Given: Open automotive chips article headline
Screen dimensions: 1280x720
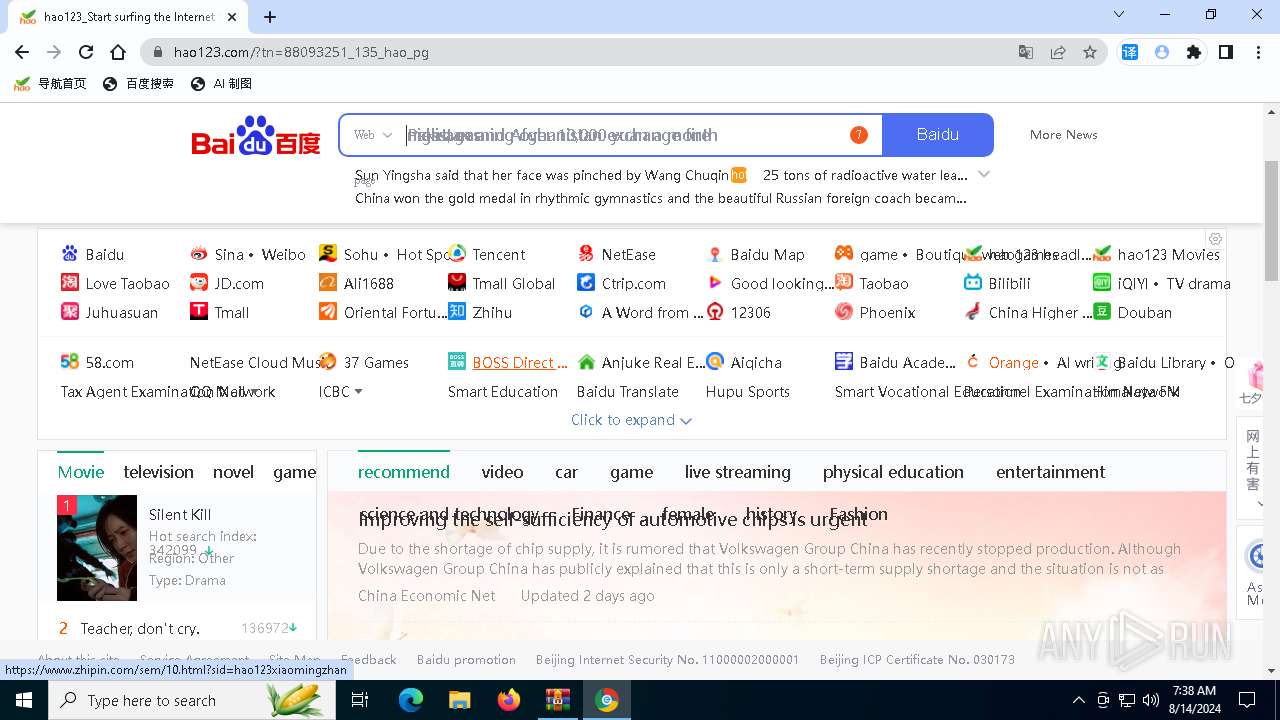Looking at the screenshot, I should 613,519.
